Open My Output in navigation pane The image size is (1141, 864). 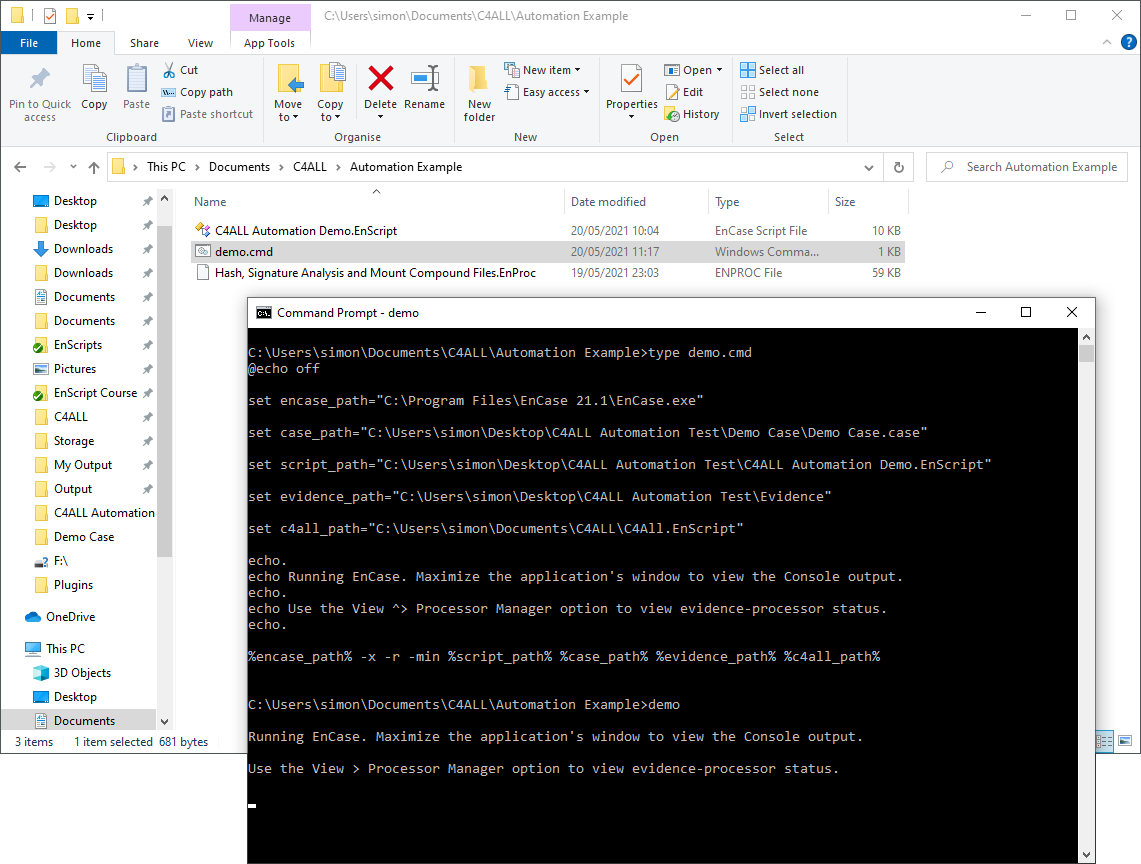pyautogui.click(x=83, y=465)
